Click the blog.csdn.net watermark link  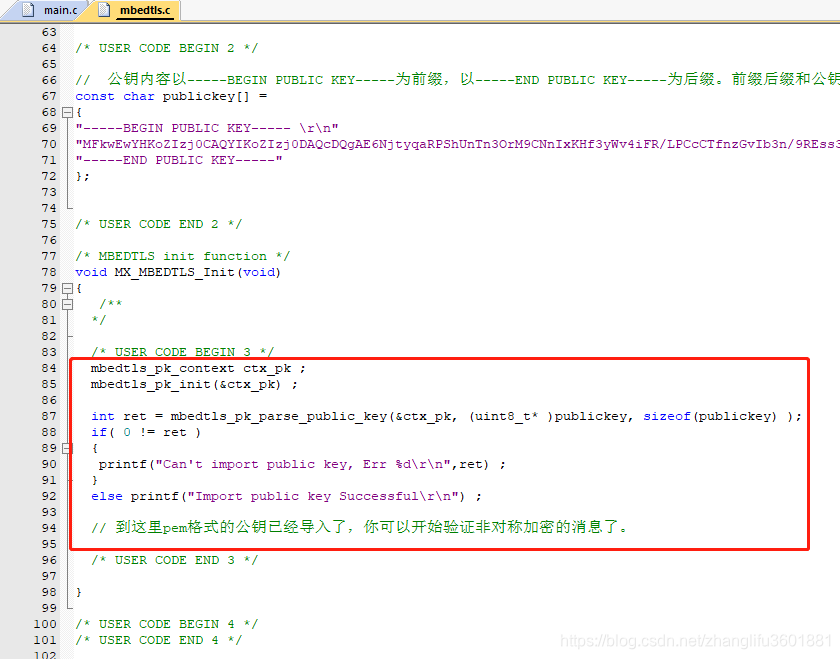tap(696, 641)
